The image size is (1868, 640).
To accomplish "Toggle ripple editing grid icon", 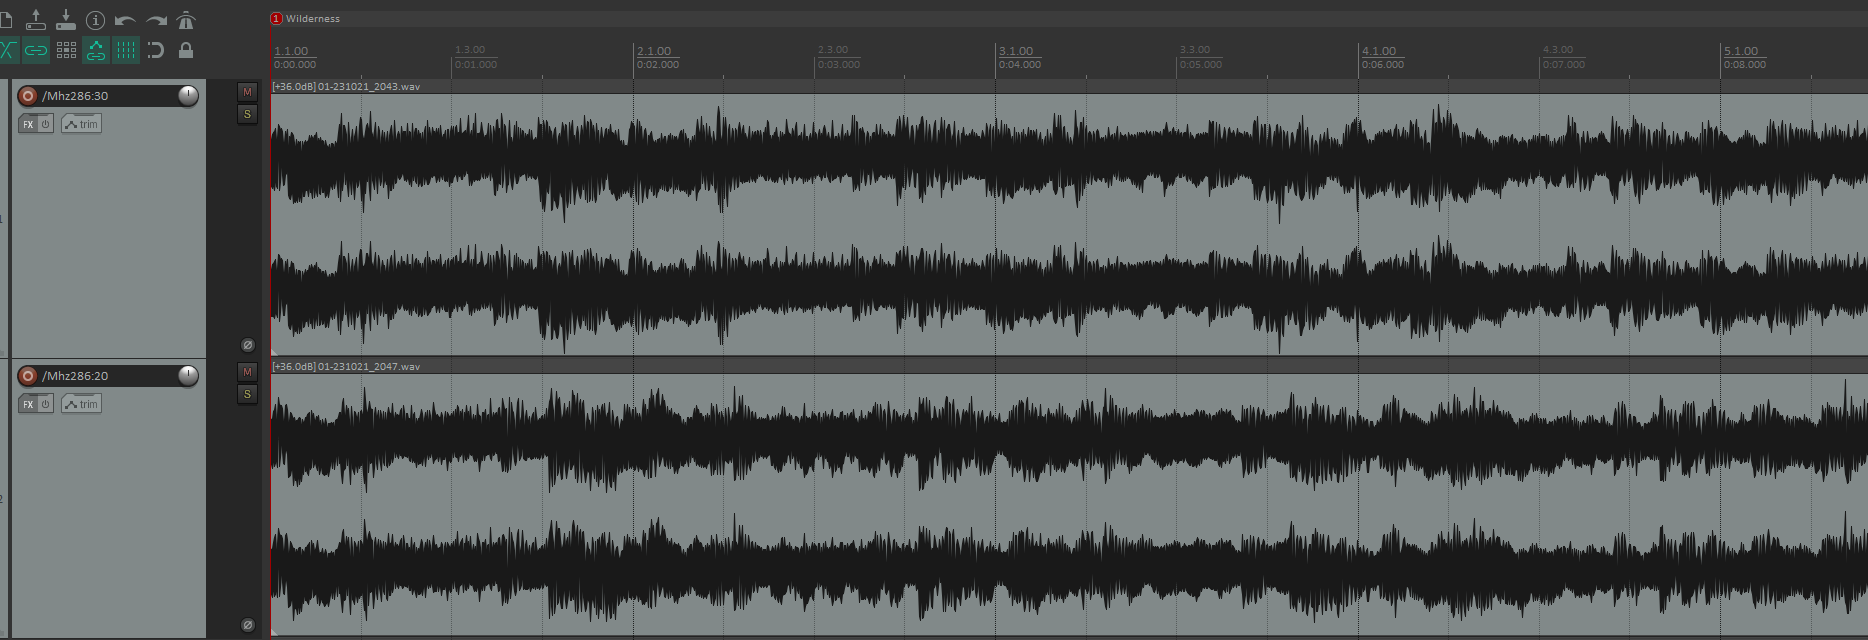I will pos(66,50).
